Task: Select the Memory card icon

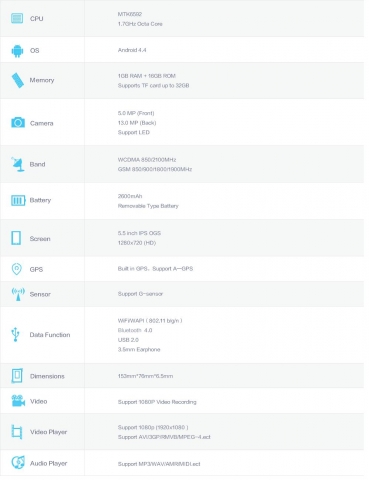Action: coord(18,80)
